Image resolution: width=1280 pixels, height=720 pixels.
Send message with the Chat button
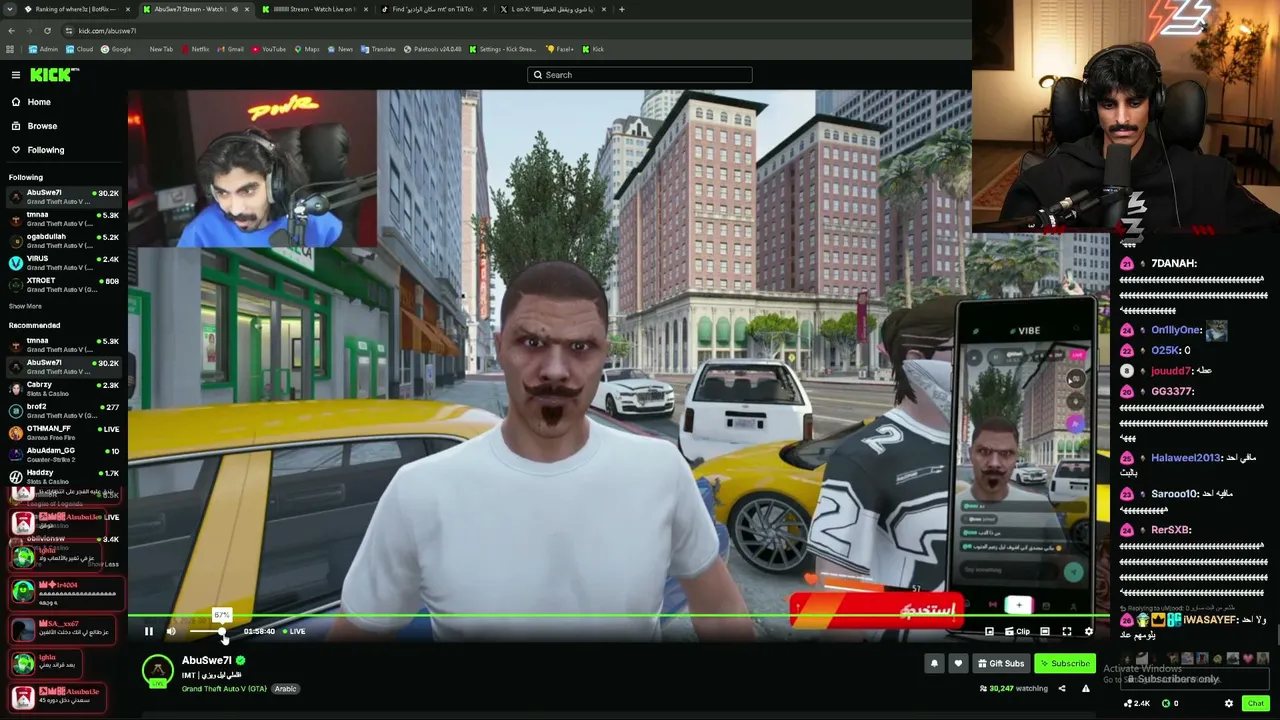pyautogui.click(x=1255, y=703)
